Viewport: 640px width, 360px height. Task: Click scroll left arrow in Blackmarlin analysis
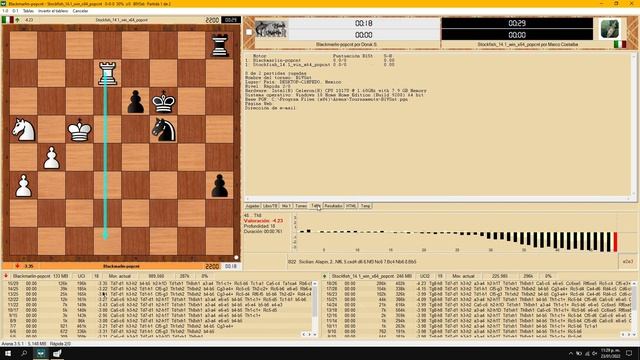click(x=304, y=334)
